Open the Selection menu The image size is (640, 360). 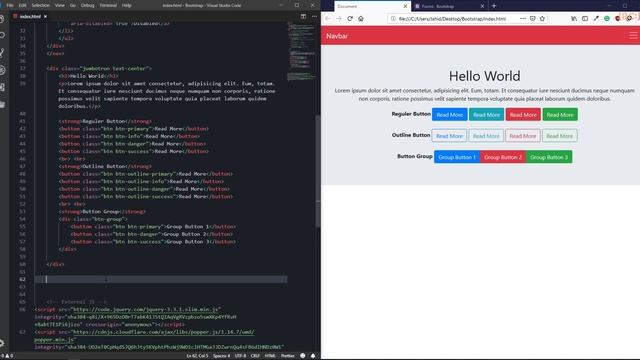tap(40, 5)
